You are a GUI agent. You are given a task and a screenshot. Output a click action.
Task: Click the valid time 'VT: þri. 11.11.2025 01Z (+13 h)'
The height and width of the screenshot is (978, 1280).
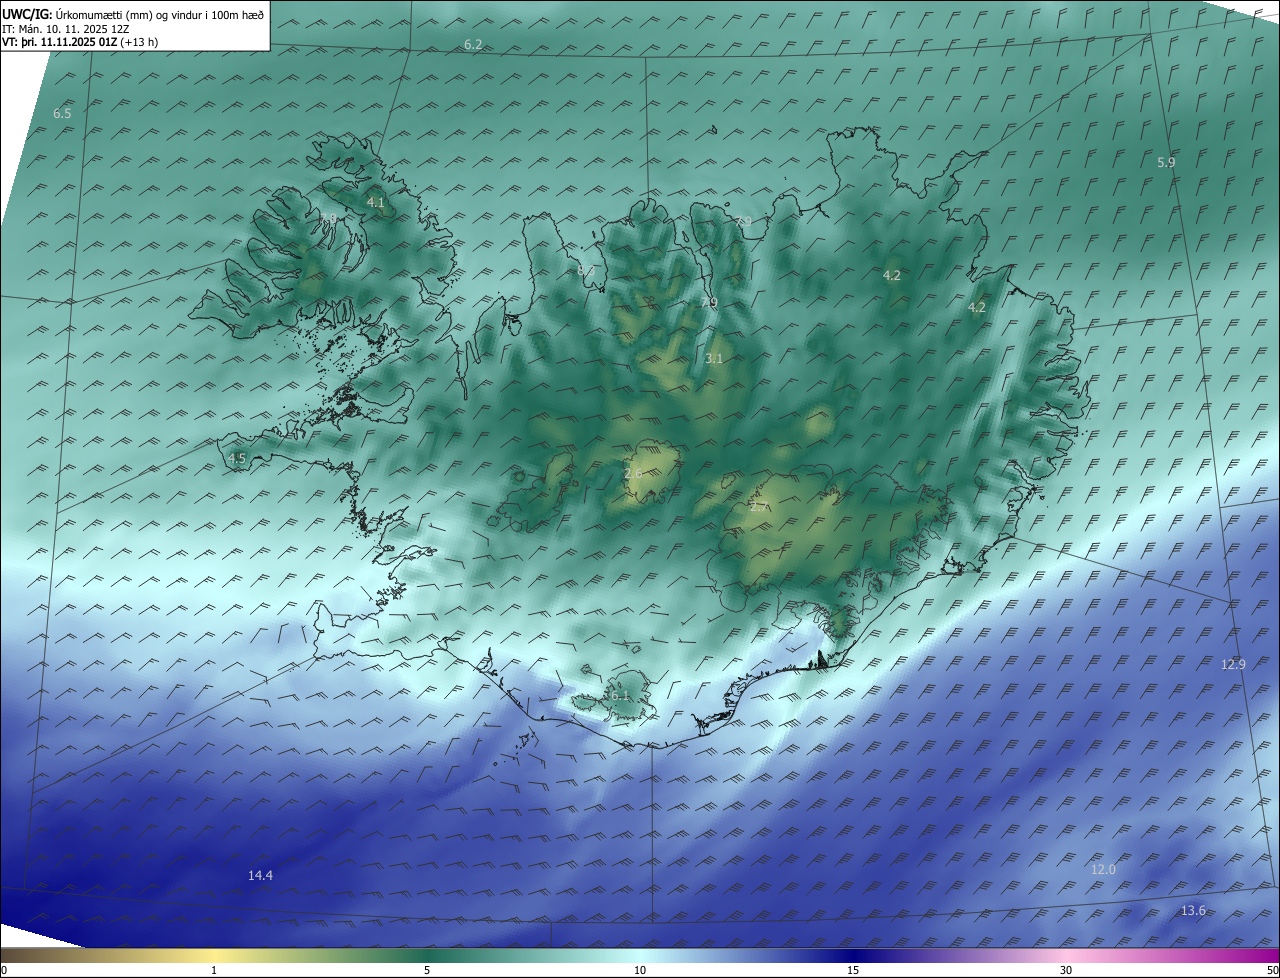(x=80, y=42)
